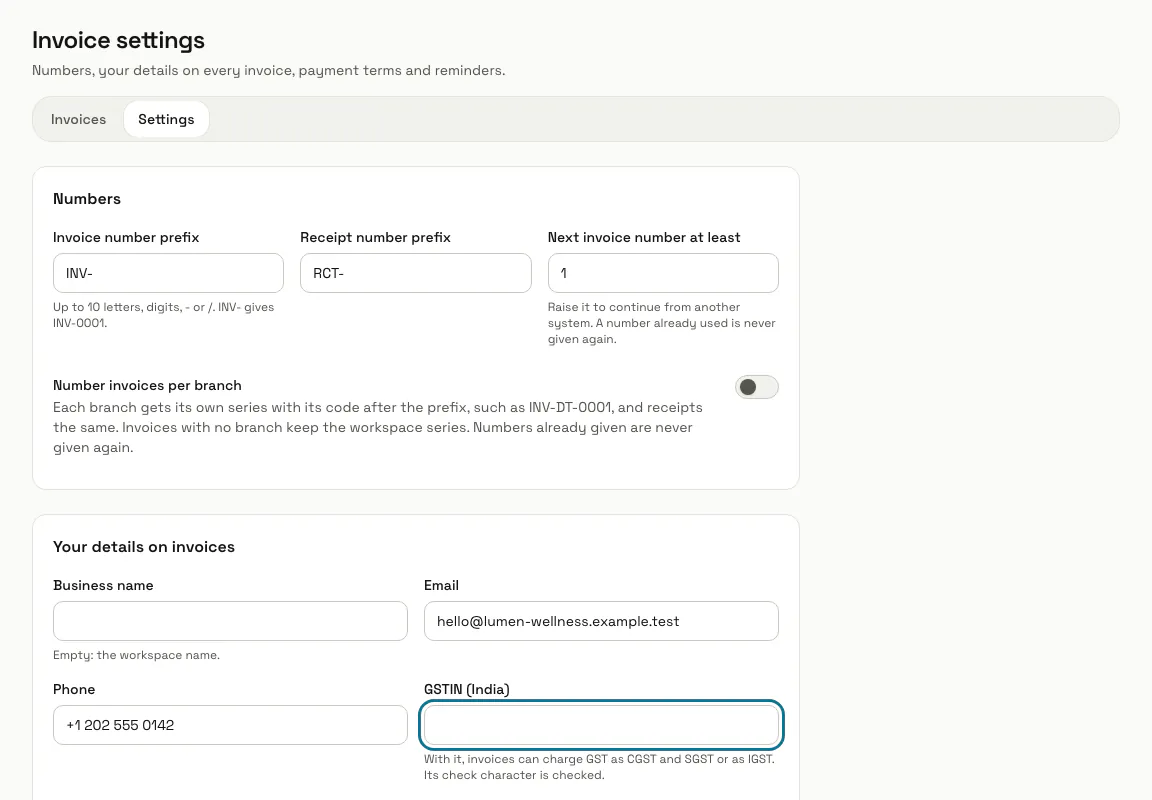Toggle Number invoices per branch switch
1152x800 pixels.
click(756, 387)
